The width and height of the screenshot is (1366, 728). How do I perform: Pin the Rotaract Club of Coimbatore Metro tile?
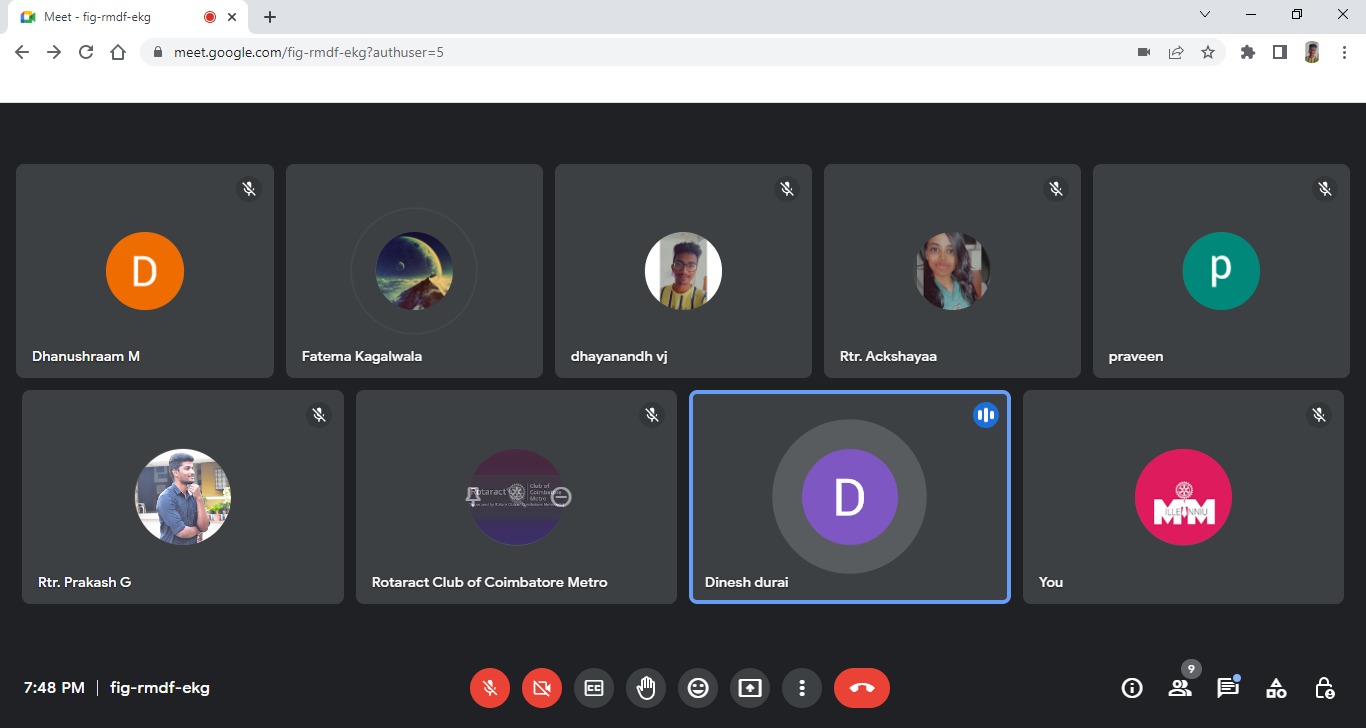coord(473,497)
